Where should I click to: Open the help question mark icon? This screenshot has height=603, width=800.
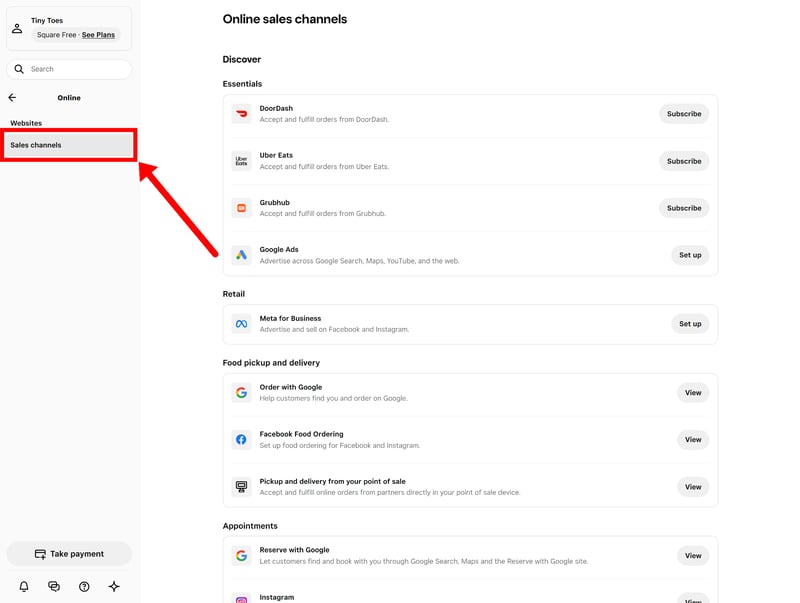(84, 587)
